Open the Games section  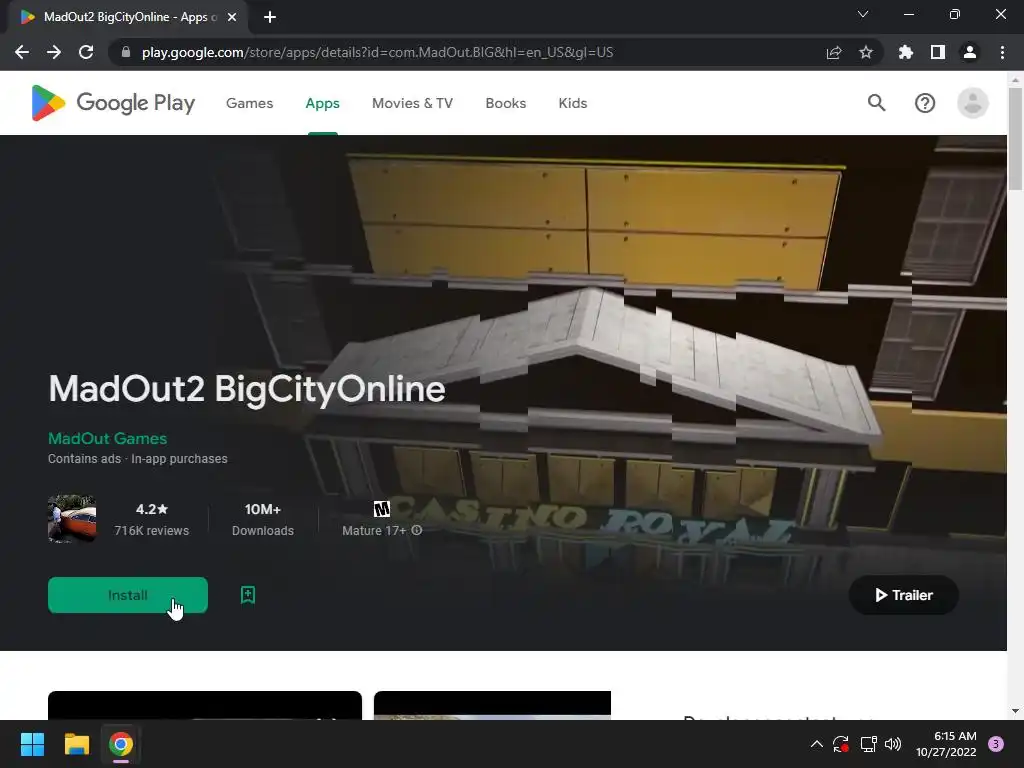(x=249, y=103)
